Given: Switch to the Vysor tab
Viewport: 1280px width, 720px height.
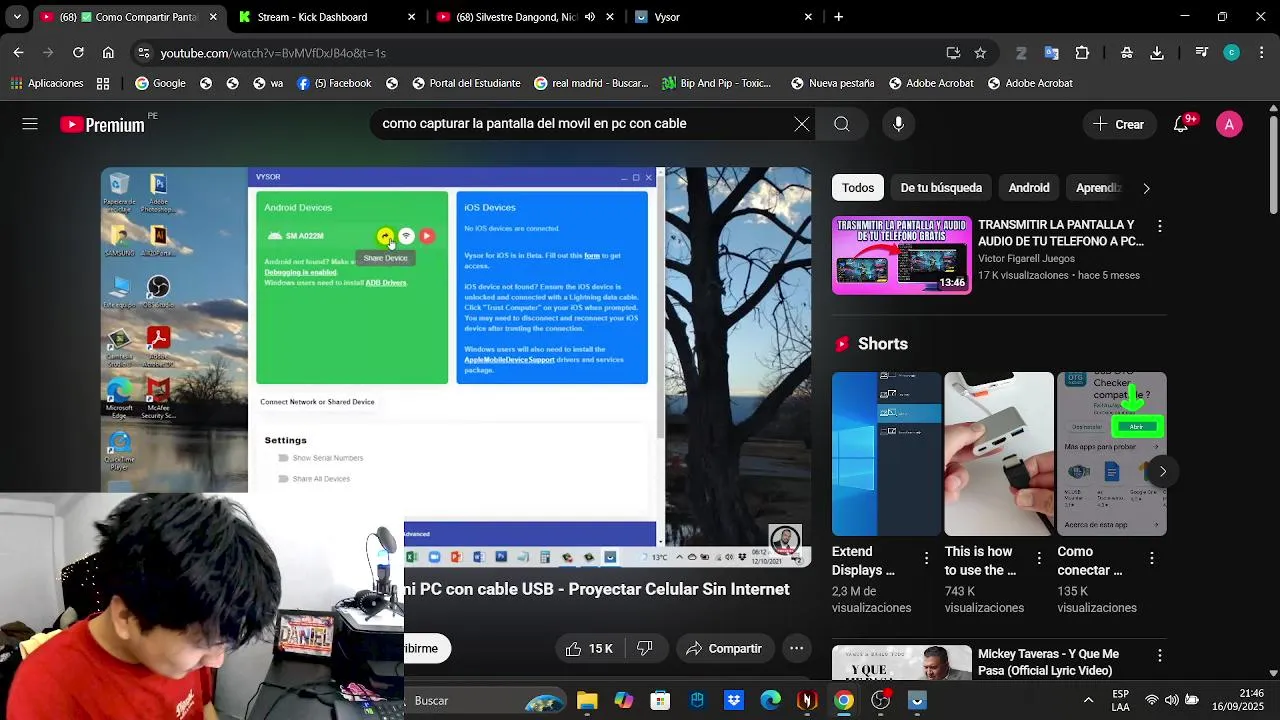Looking at the screenshot, I should click(x=725, y=17).
